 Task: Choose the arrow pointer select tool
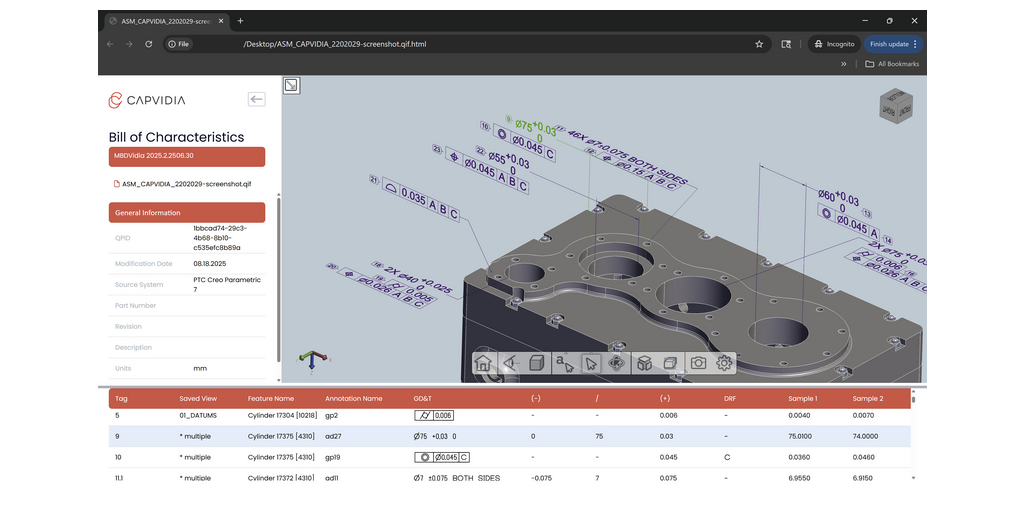coord(591,363)
